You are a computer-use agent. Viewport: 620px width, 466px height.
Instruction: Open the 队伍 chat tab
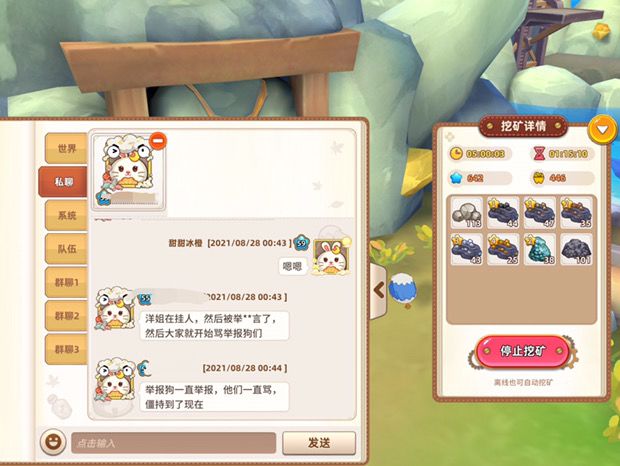tap(66, 249)
